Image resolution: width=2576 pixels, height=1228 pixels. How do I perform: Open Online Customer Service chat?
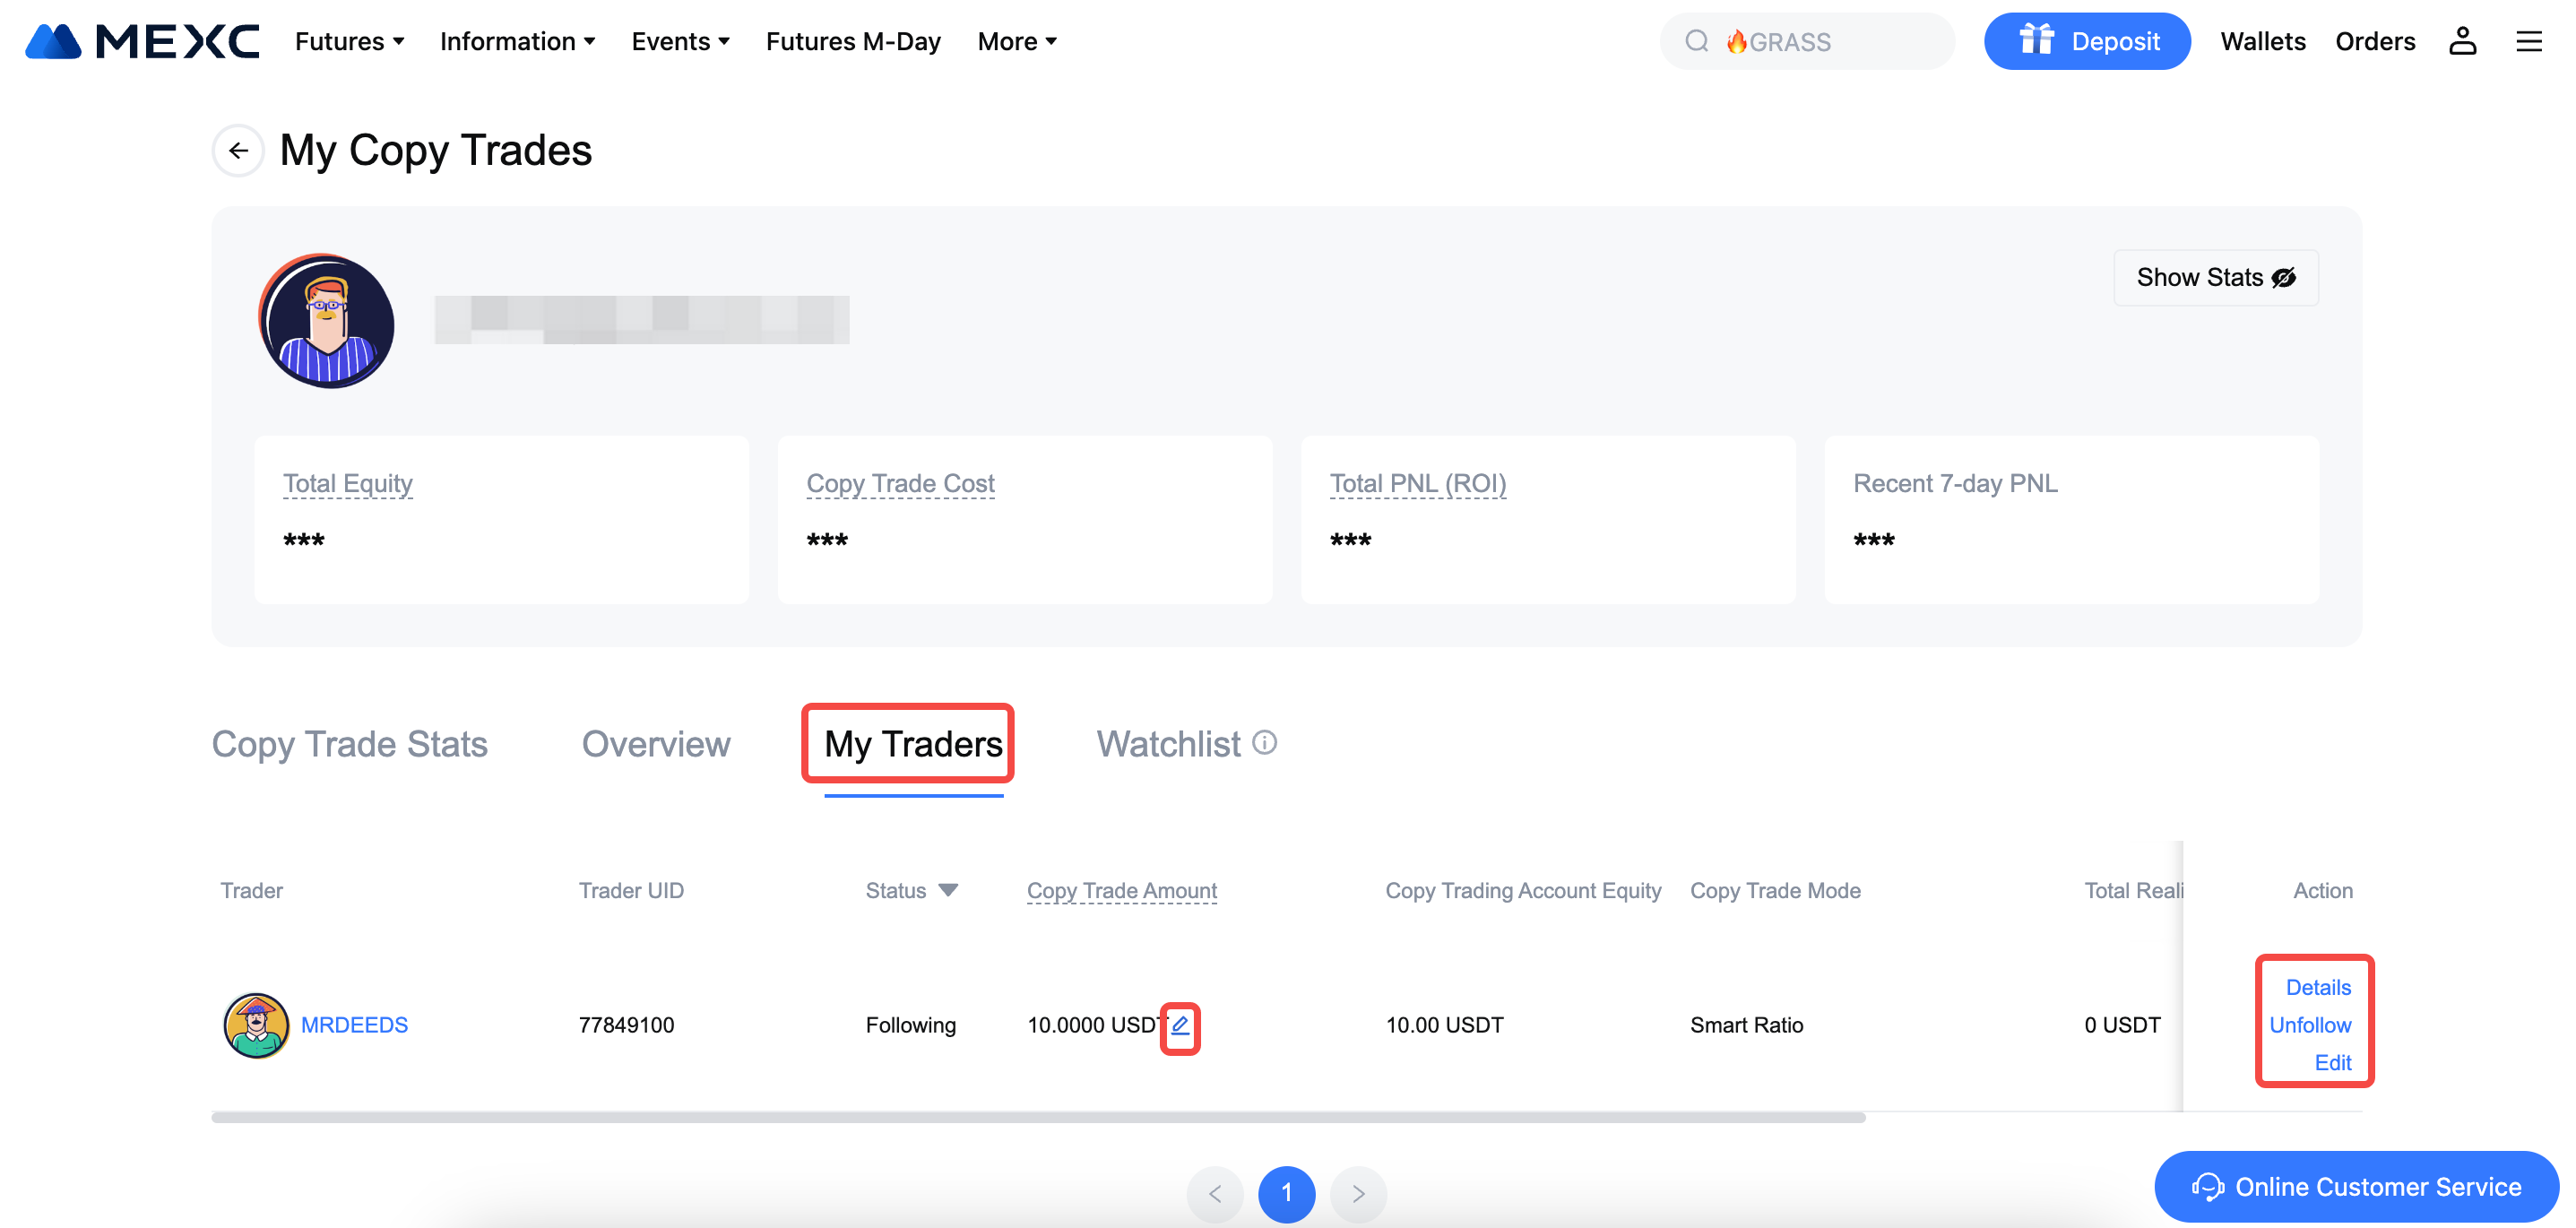tap(2356, 1187)
